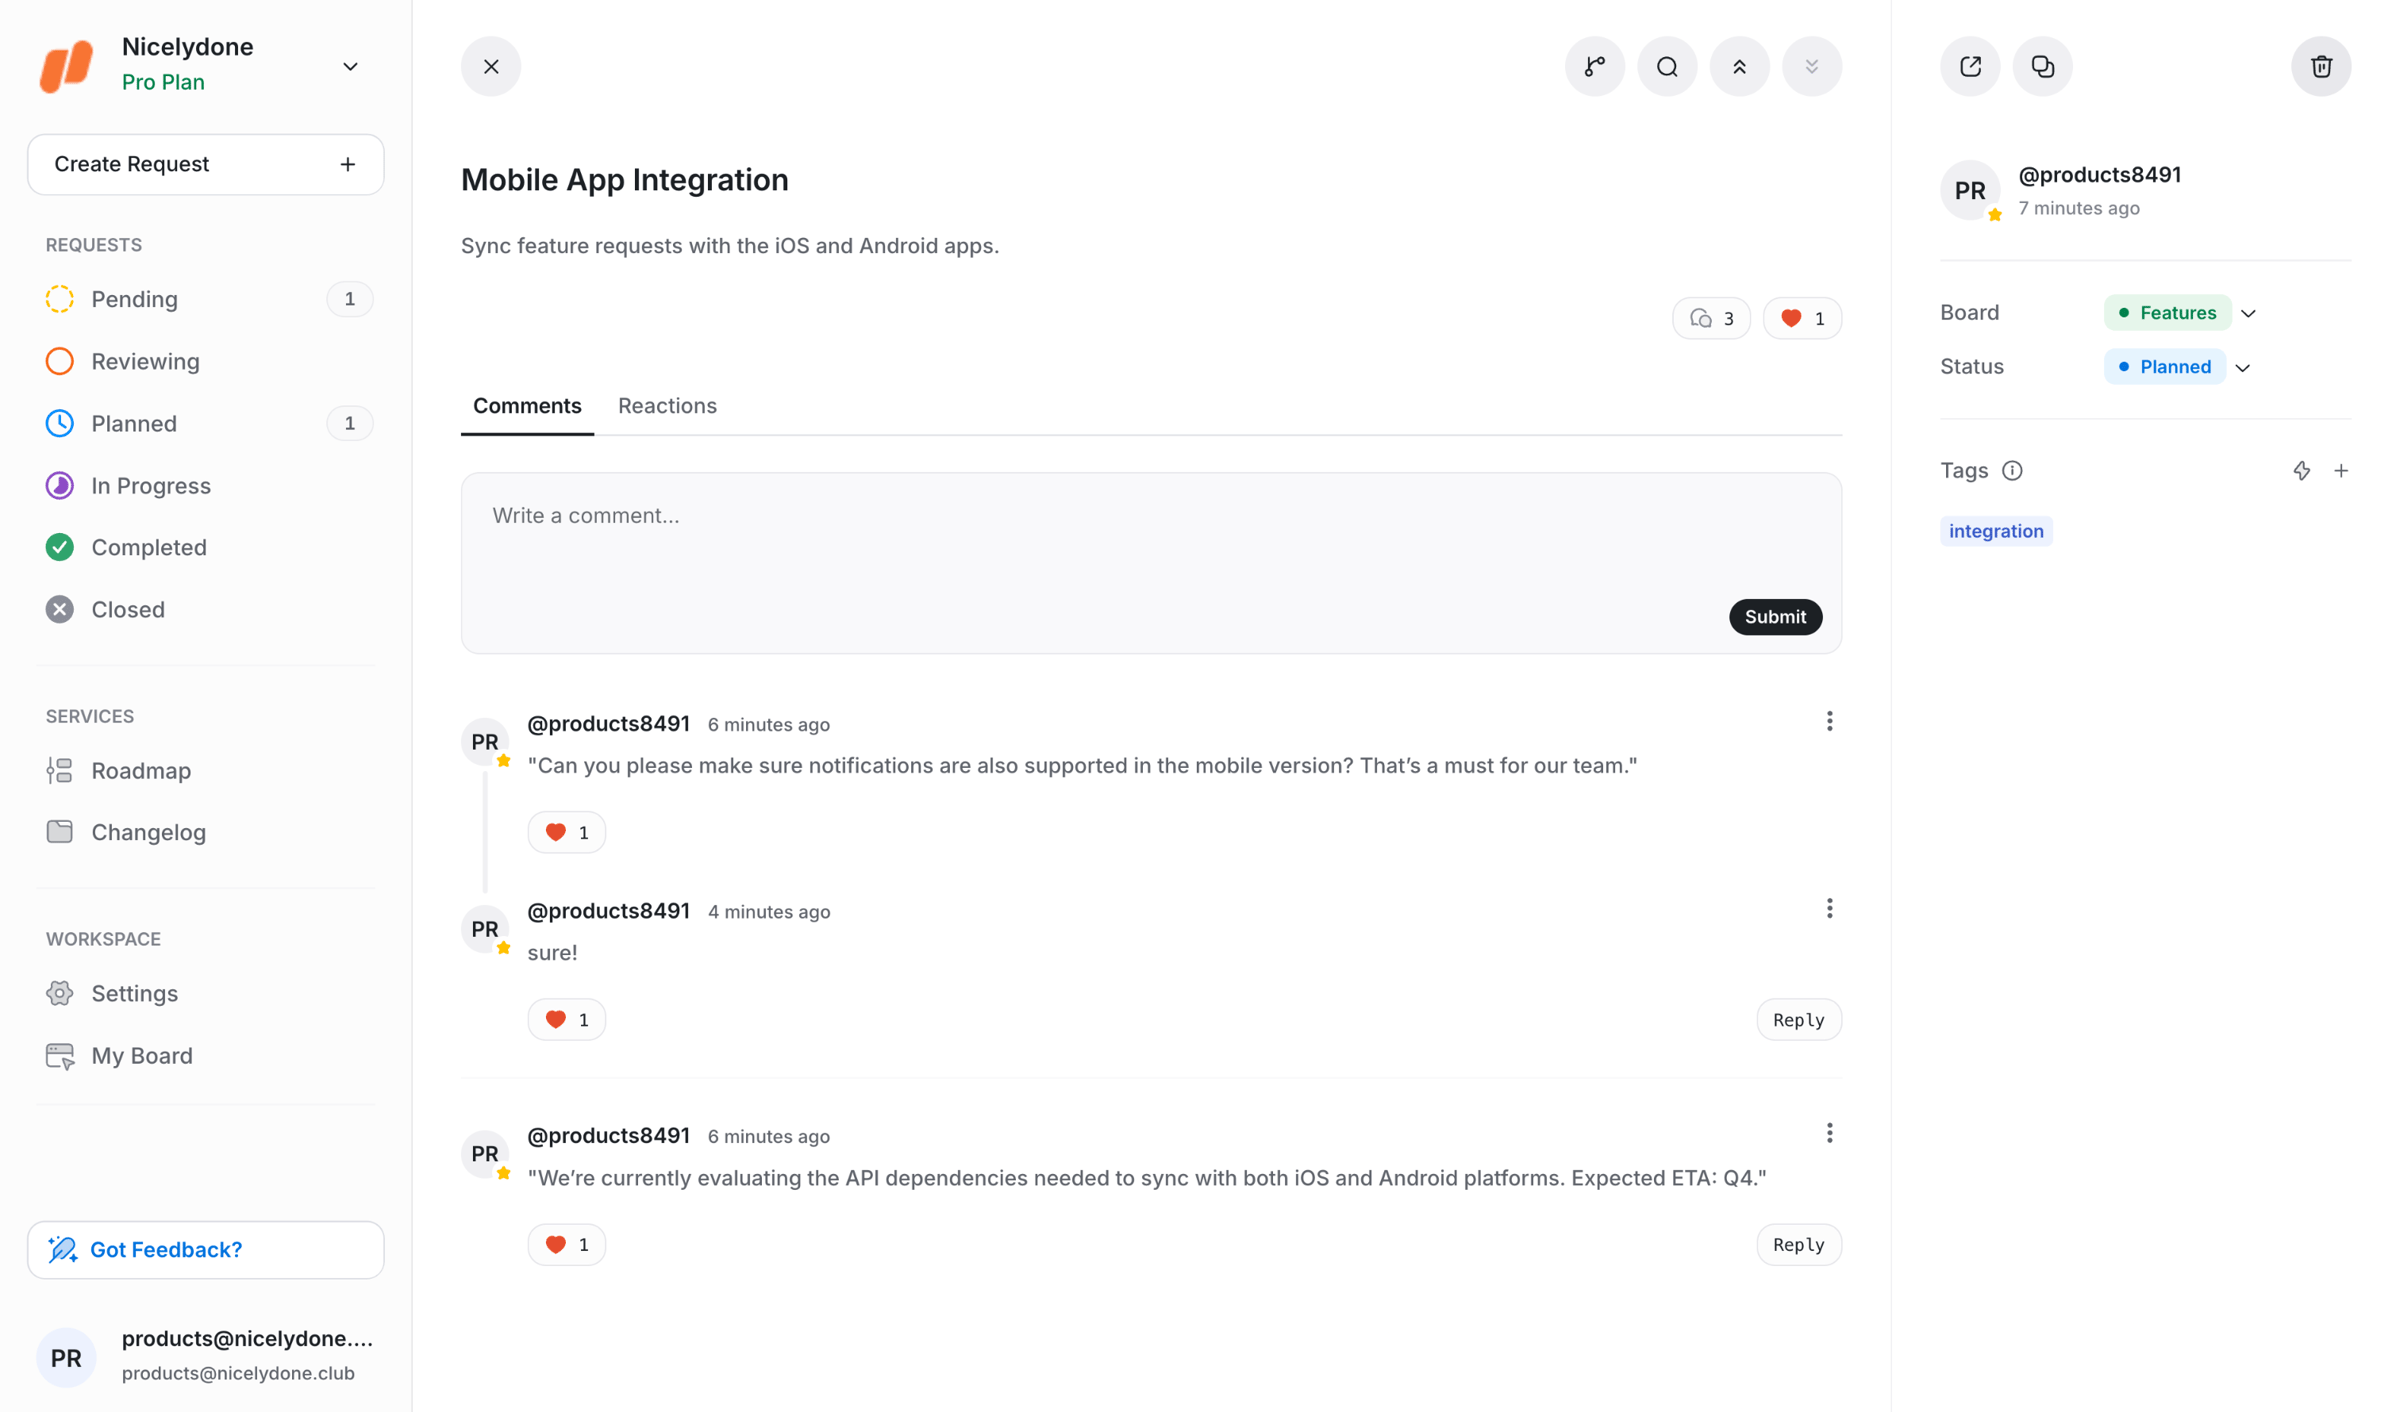The height and width of the screenshot is (1412, 2400).
Task: Click the comment count bubble showing 3
Action: click(x=1711, y=319)
